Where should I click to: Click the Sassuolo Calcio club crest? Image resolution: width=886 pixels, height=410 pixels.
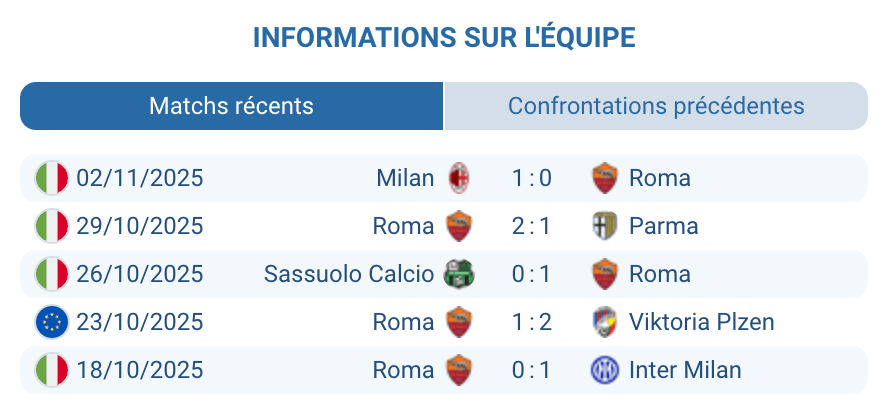(459, 274)
